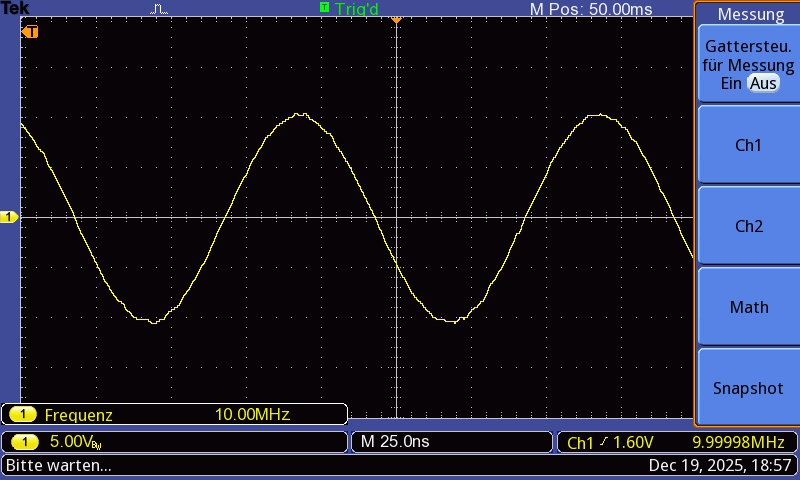The height and width of the screenshot is (480, 800).
Task: Click the Tek logo
Action: [x=15, y=8]
